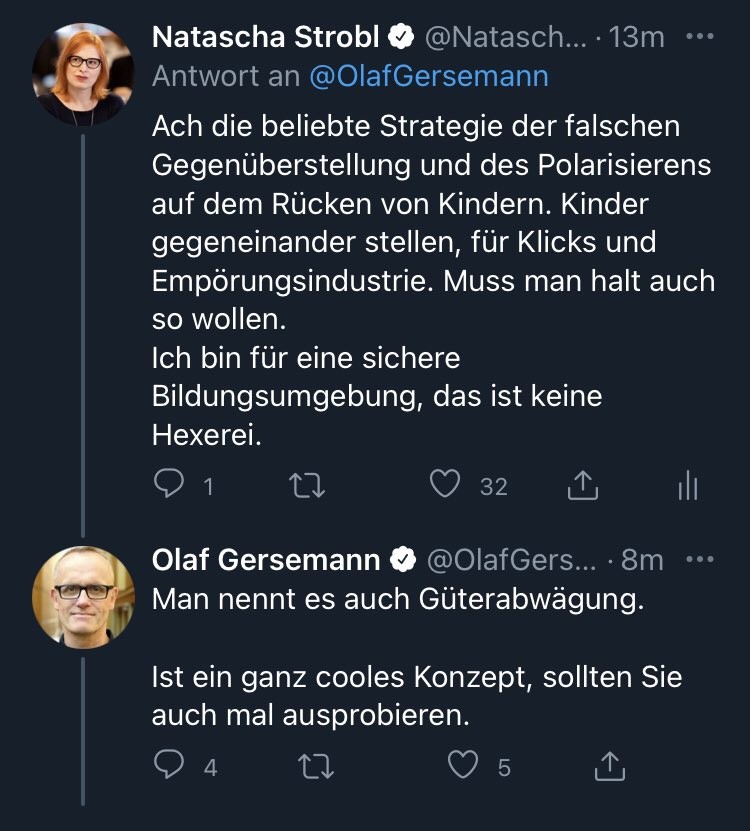The image size is (750, 831).
Task: Like Olaf Gersemann's tweet
Action: [462, 766]
